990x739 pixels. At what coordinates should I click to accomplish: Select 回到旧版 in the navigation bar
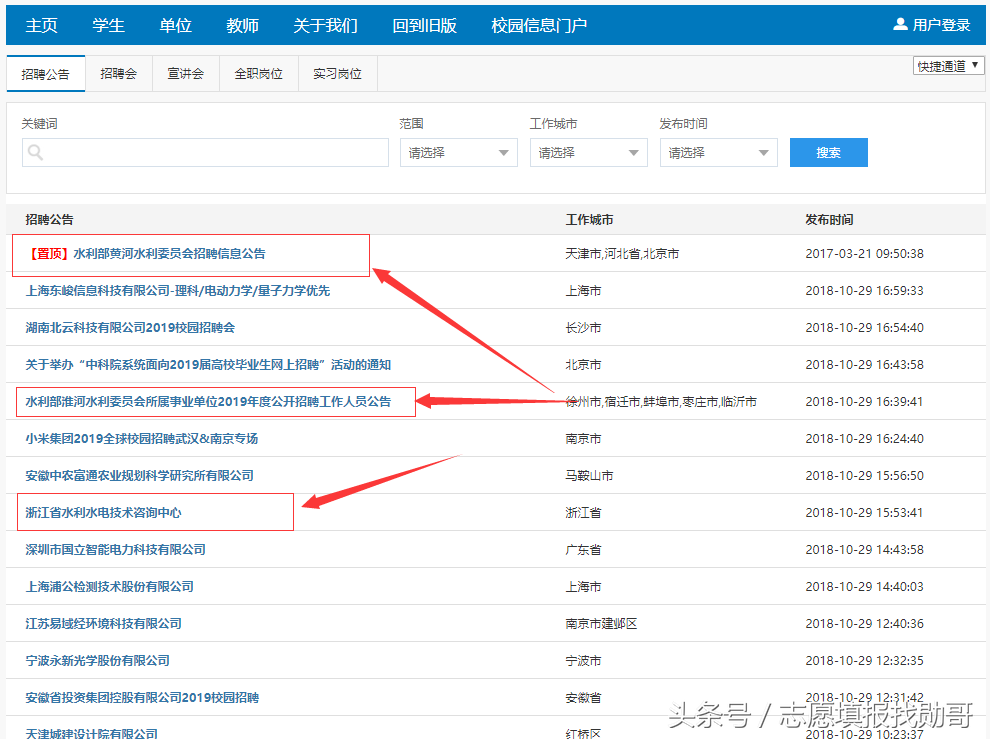(x=424, y=25)
